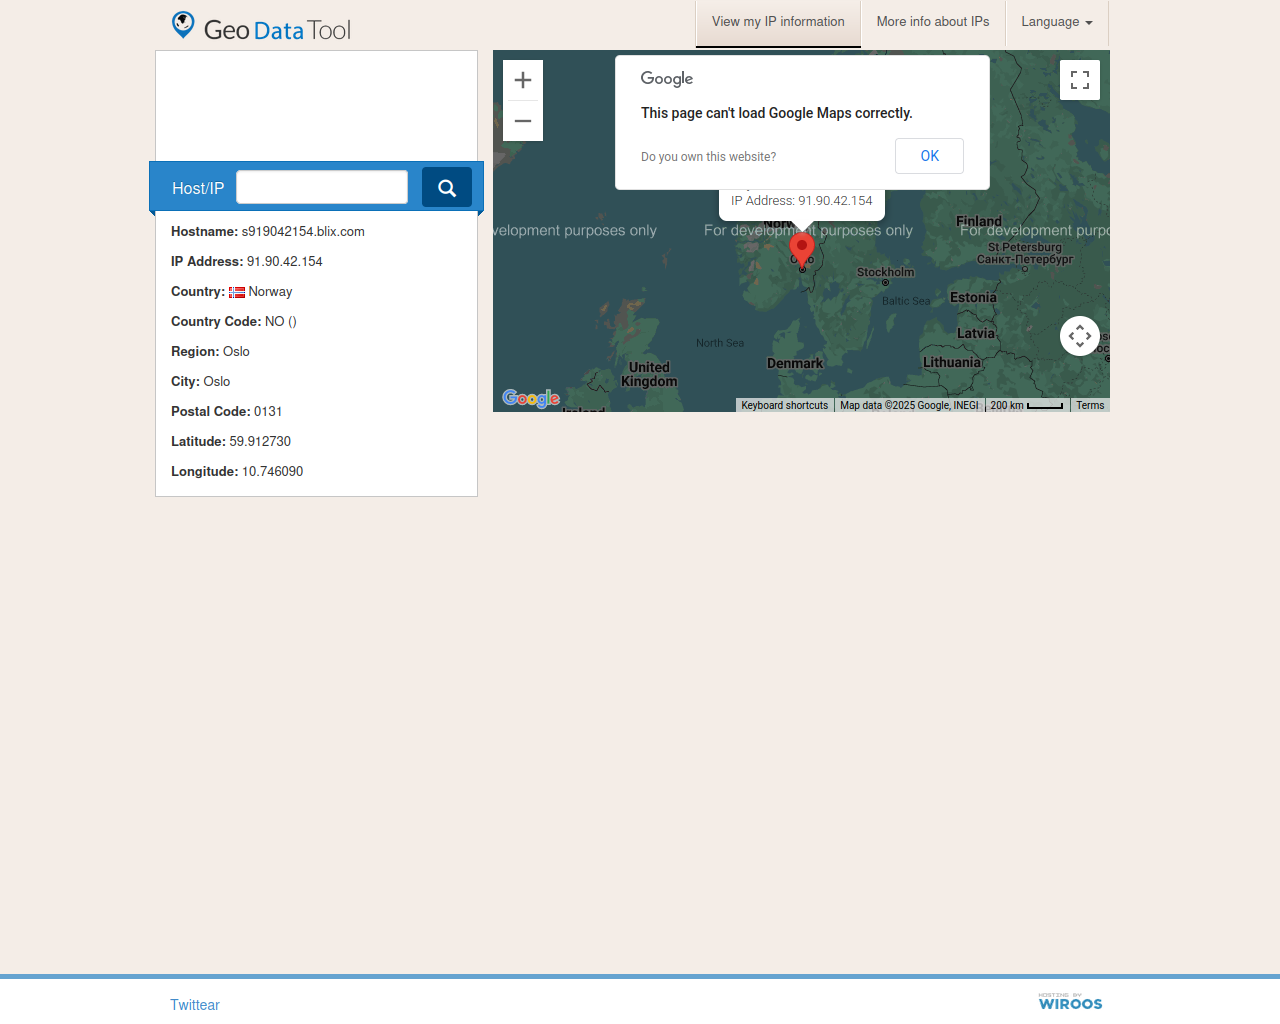Open Keyboard shortcuts on map

[x=785, y=405]
